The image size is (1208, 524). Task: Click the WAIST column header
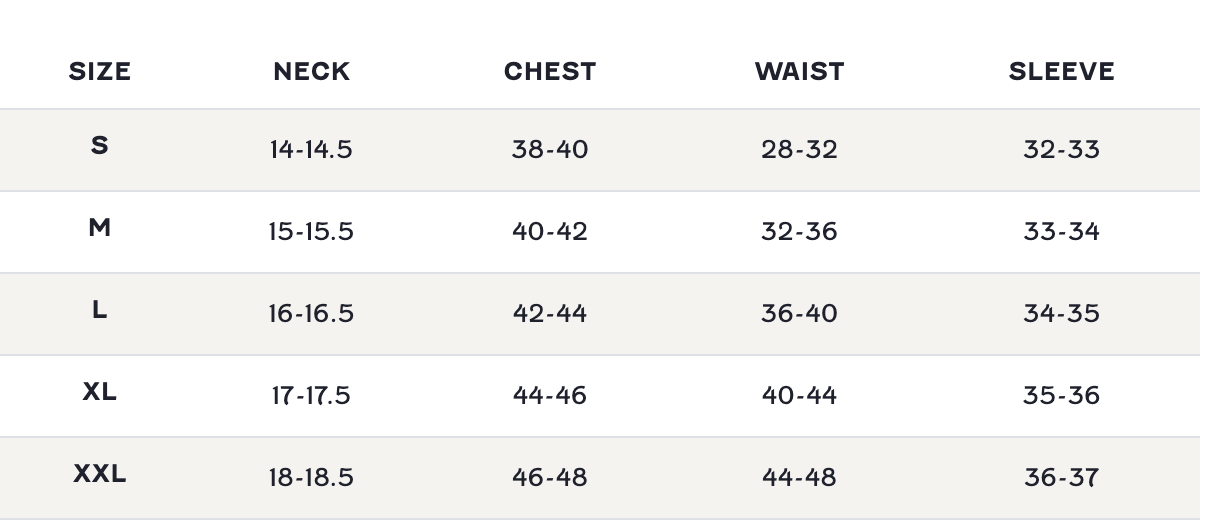coord(799,72)
